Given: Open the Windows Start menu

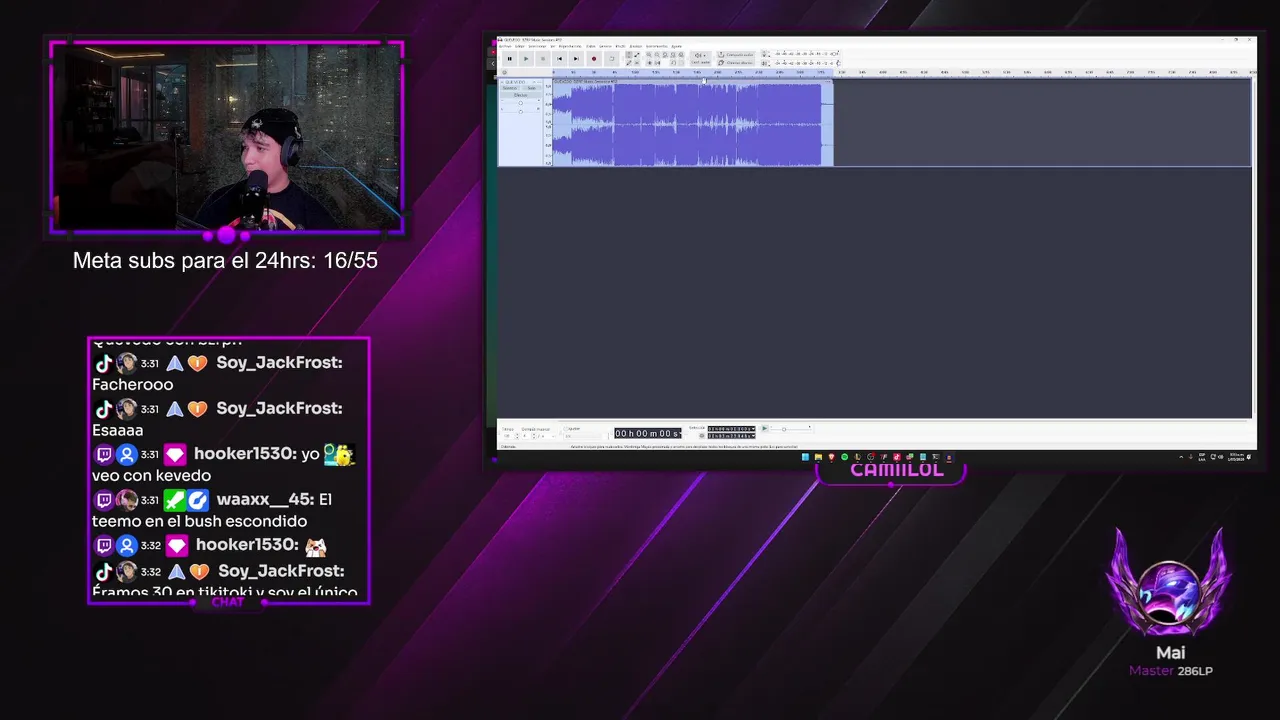Looking at the screenshot, I should coord(805,457).
